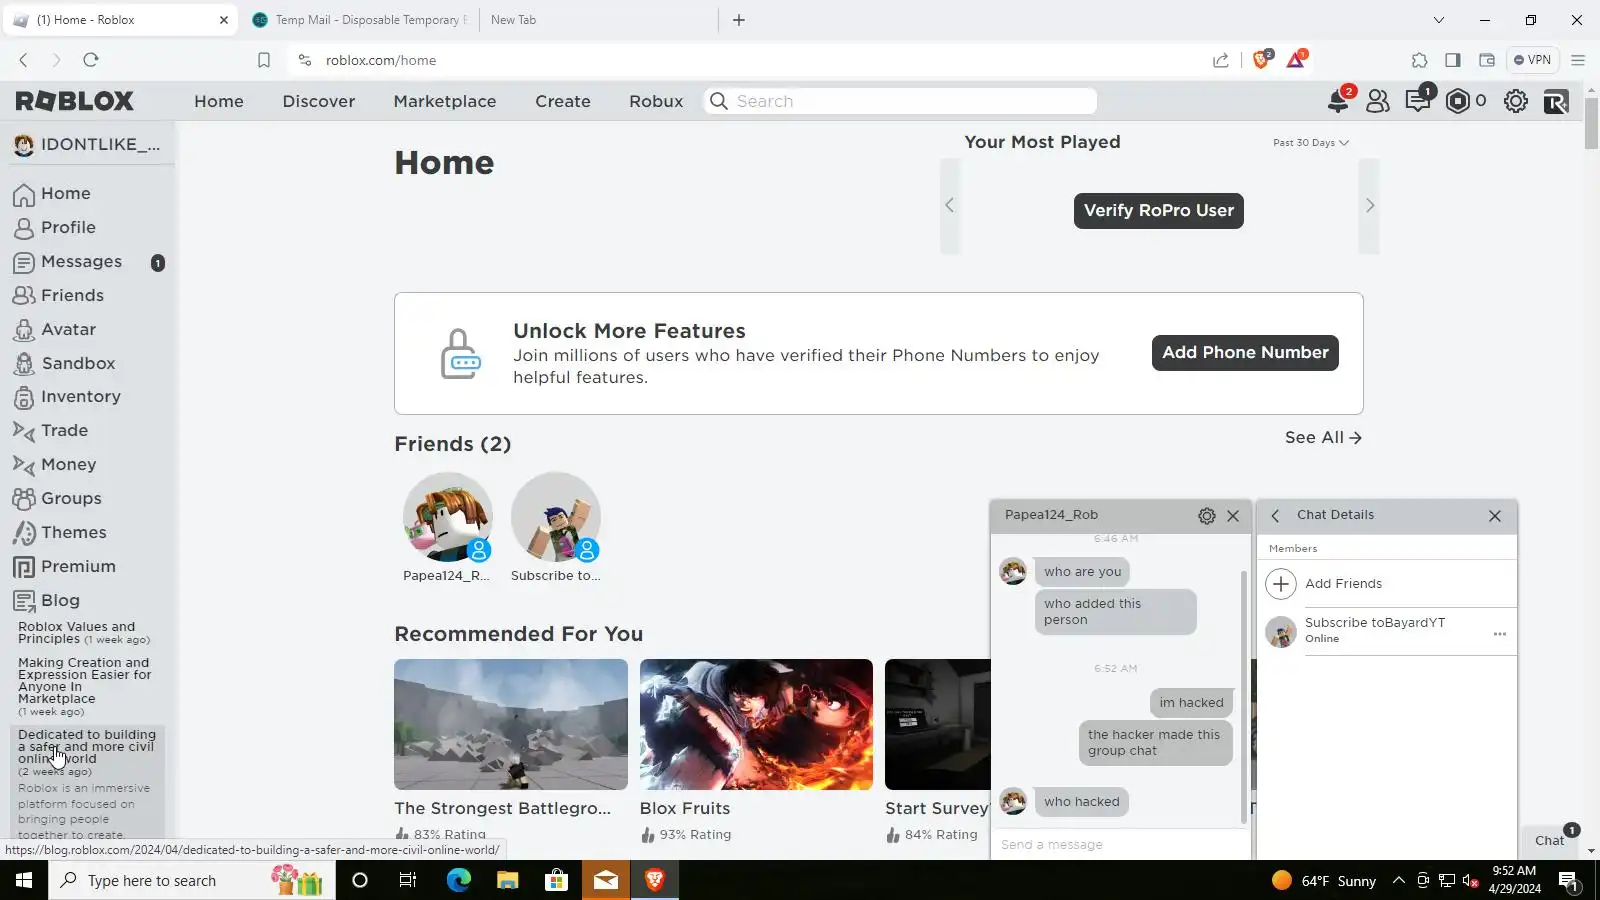1600x900 pixels.
Task: Click the Verify RoPro User button
Action: point(1159,211)
